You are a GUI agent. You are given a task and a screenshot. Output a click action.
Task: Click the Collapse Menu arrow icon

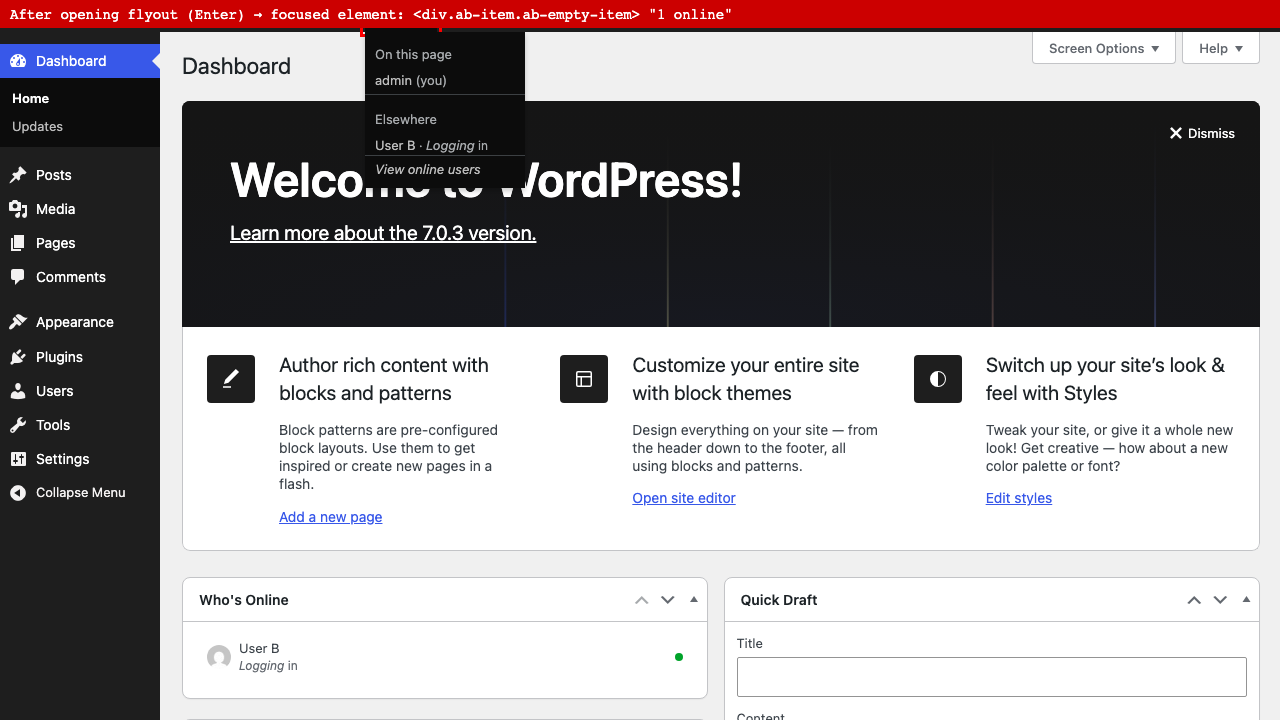[x=18, y=493]
